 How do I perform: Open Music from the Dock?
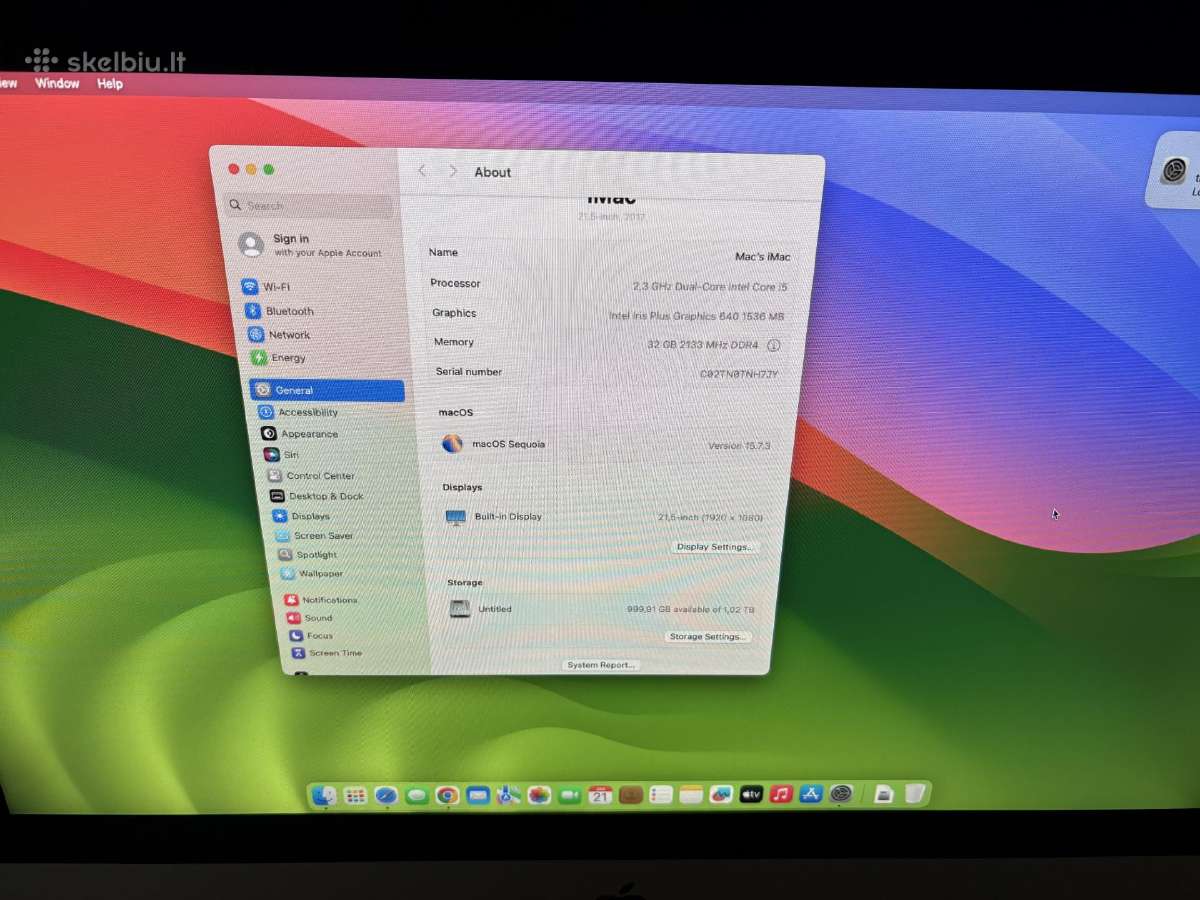coord(781,794)
